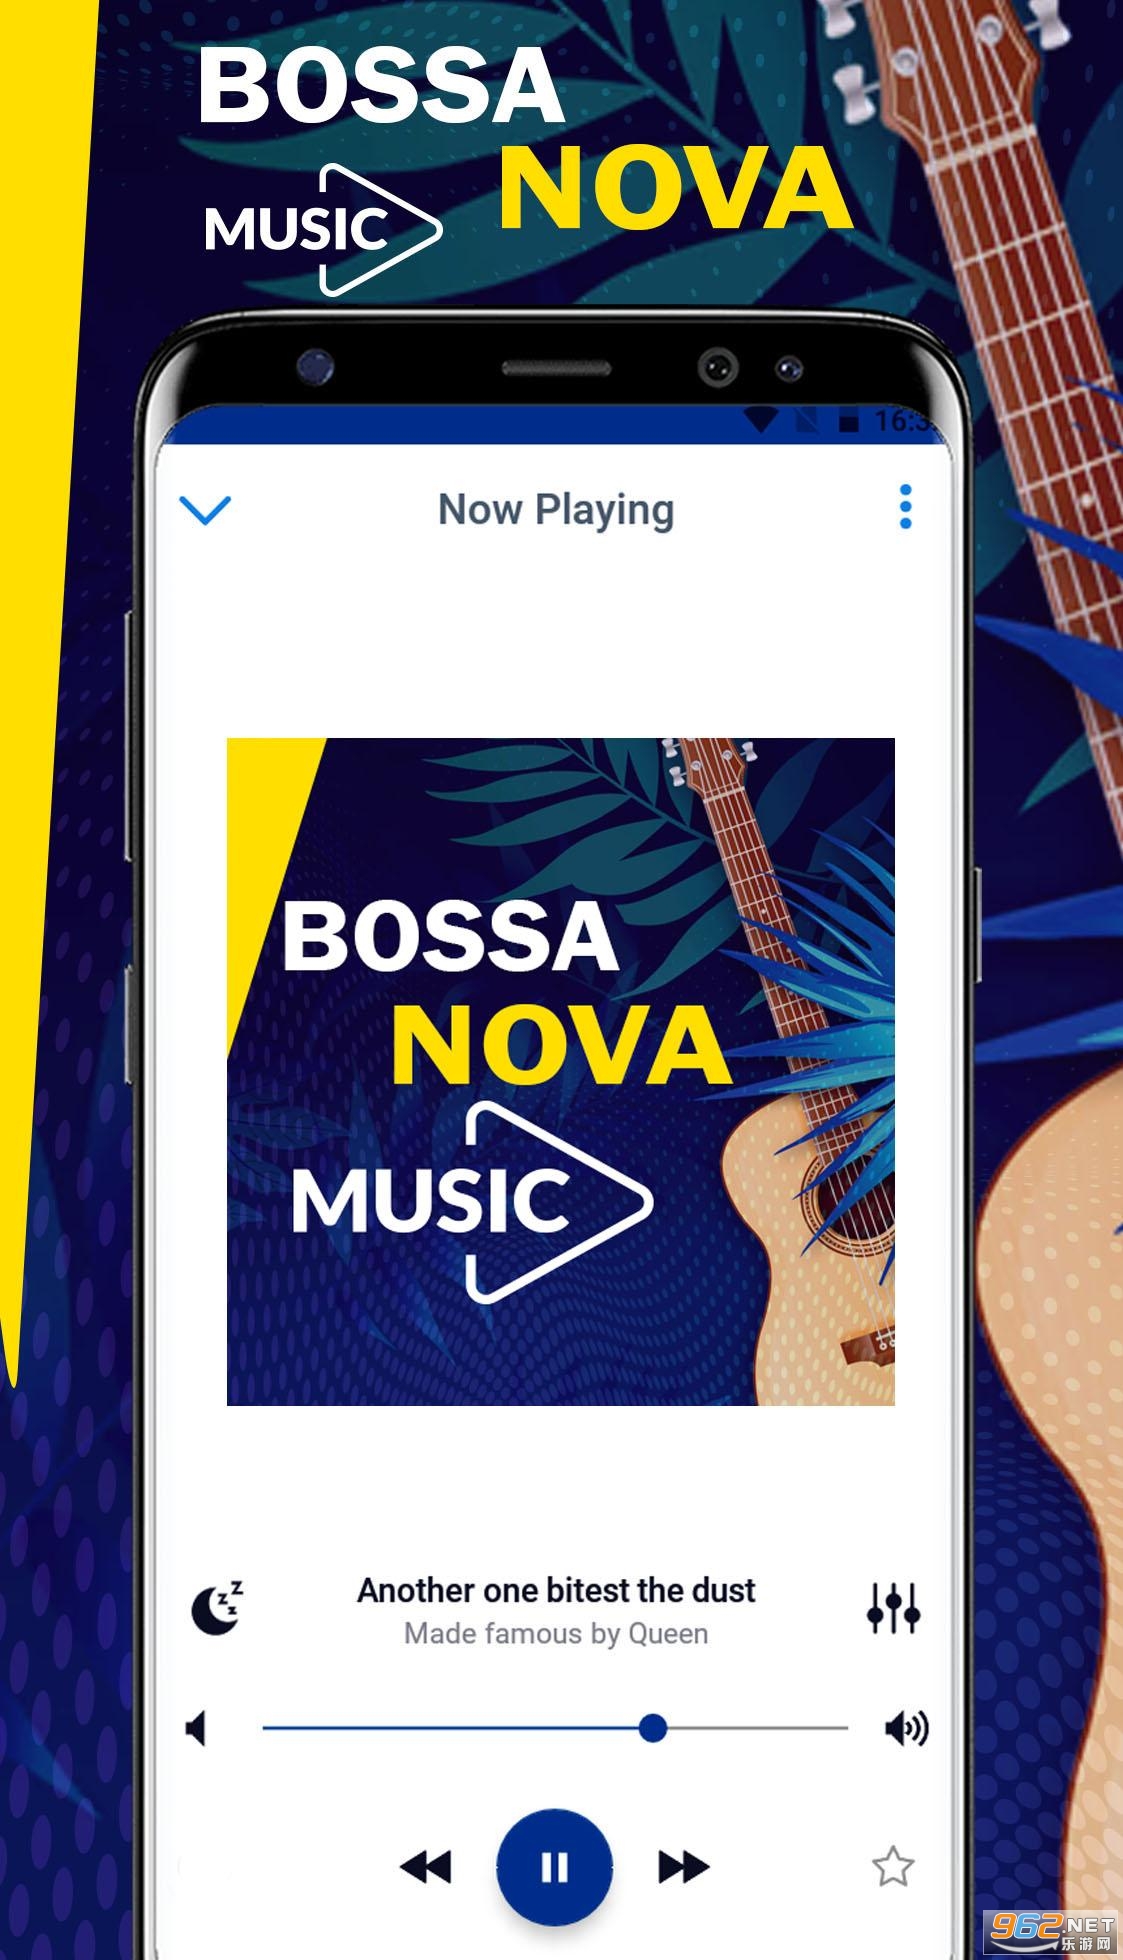Viewport: 1123px width, 1960px height.
Task: Click the volume slider knob
Action: click(x=653, y=1727)
